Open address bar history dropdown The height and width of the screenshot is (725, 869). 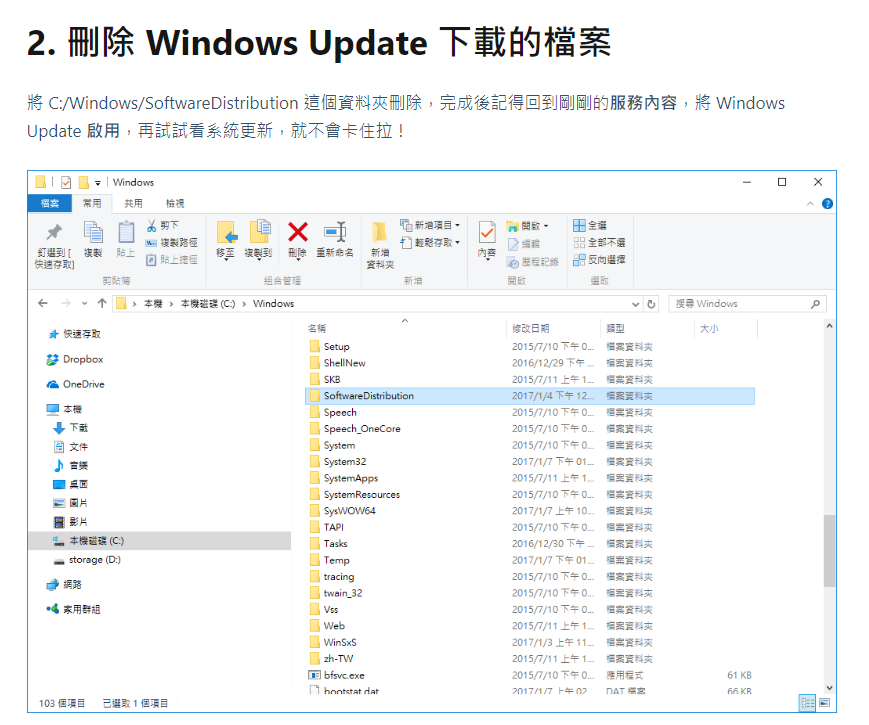(635, 304)
